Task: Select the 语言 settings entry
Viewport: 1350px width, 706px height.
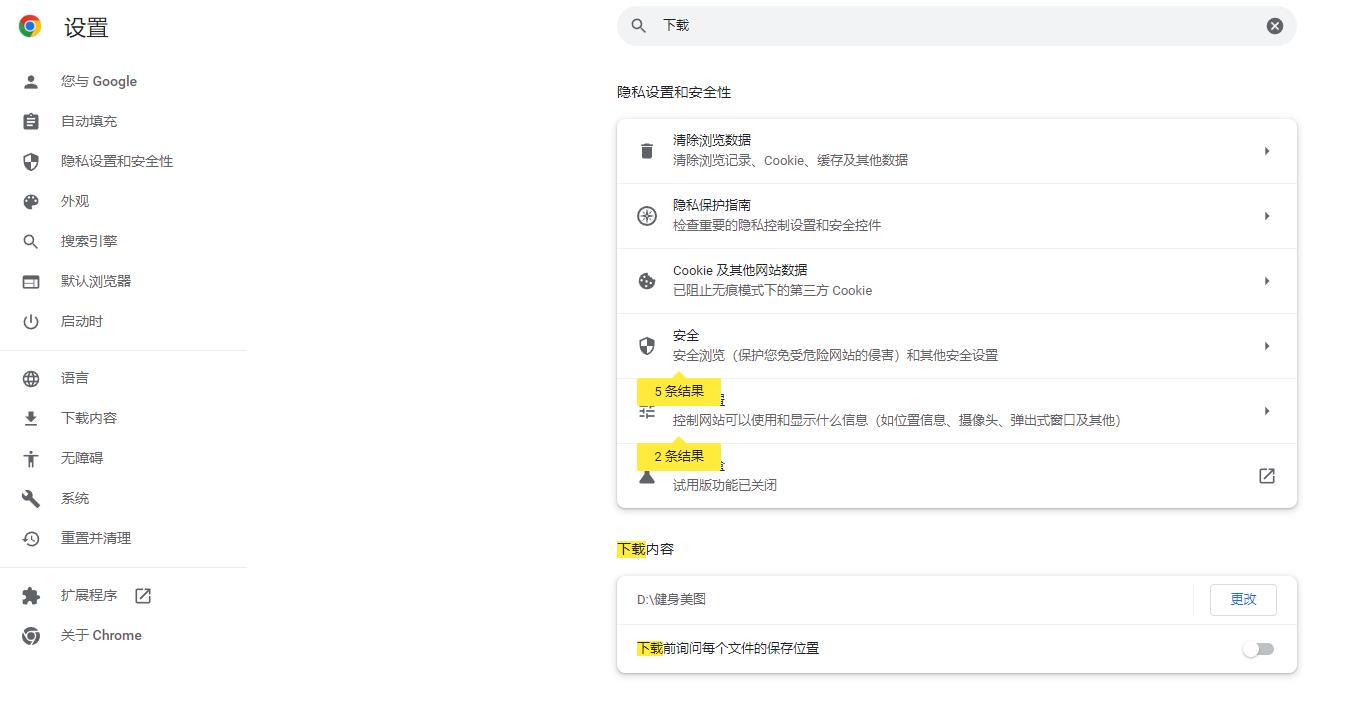Action: tap(74, 378)
